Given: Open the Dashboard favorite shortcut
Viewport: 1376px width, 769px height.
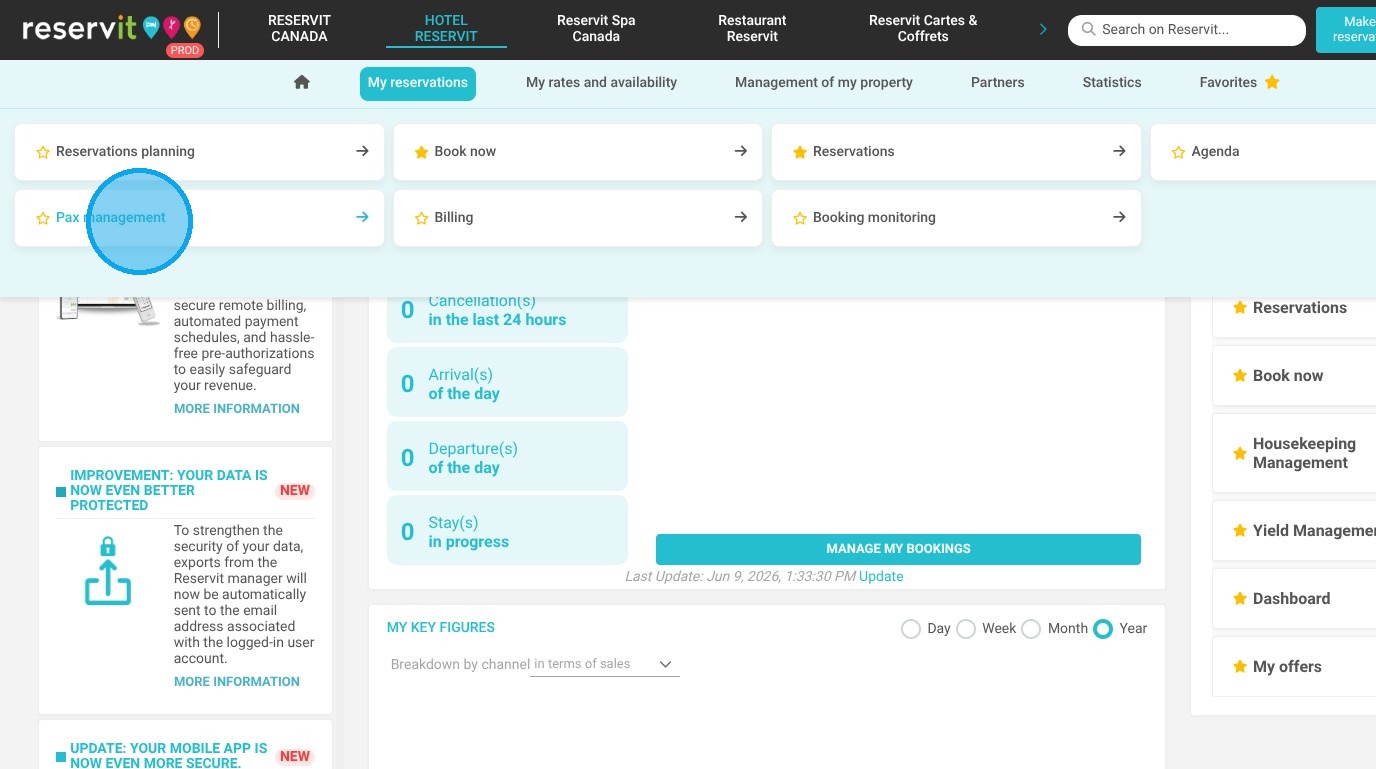Looking at the screenshot, I should (1294, 599).
